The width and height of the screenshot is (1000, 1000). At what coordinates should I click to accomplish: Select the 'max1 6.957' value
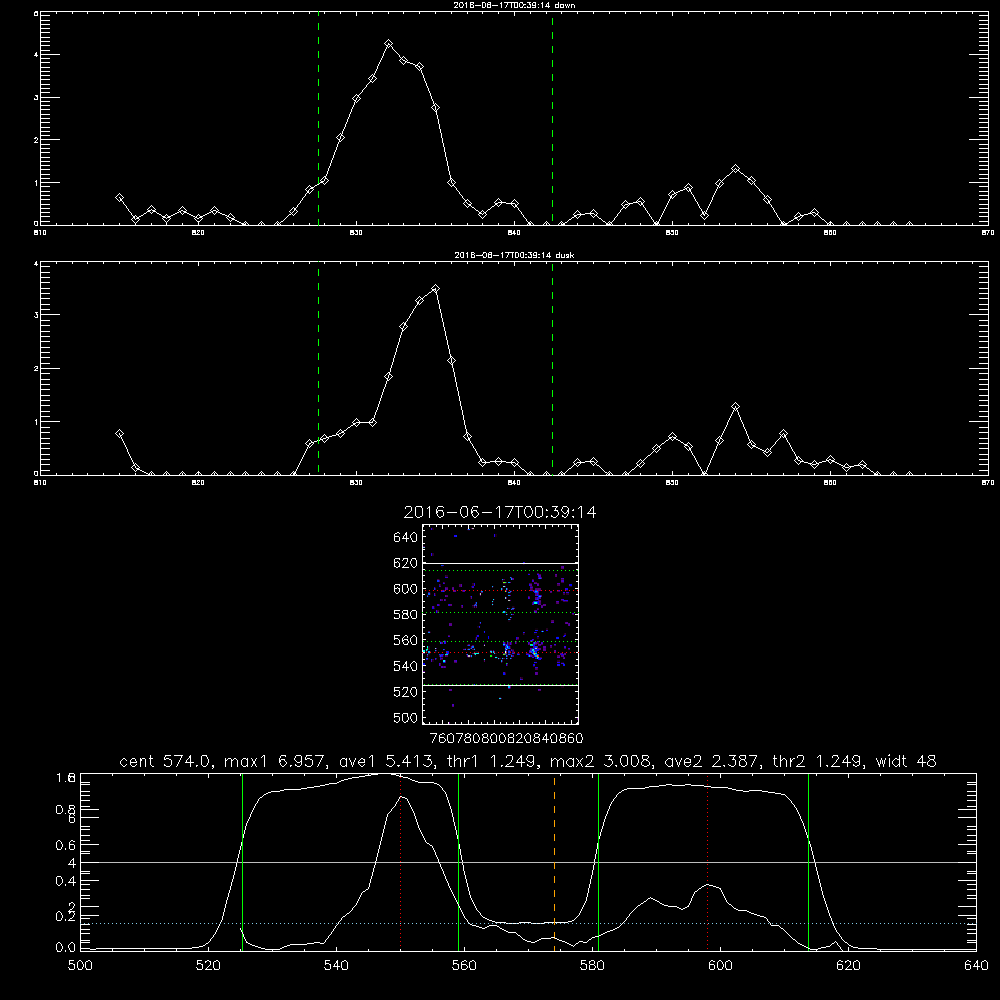[x=276, y=761]
